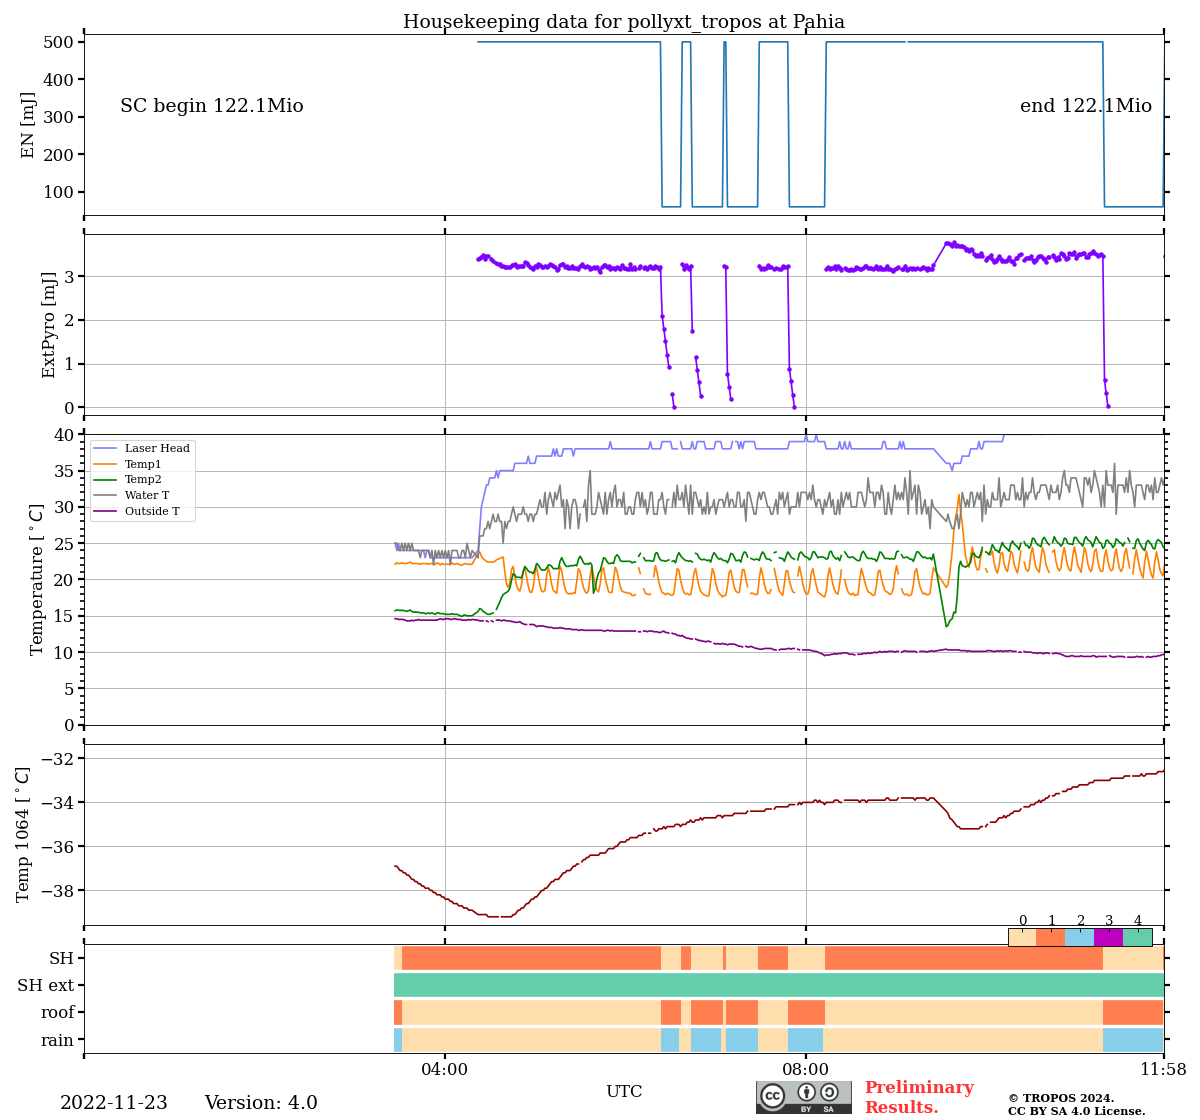Click the 'ExtPyro [mJ]' axis label
Viewport: 1200px width, 1120px height.
tap(49, 325)
